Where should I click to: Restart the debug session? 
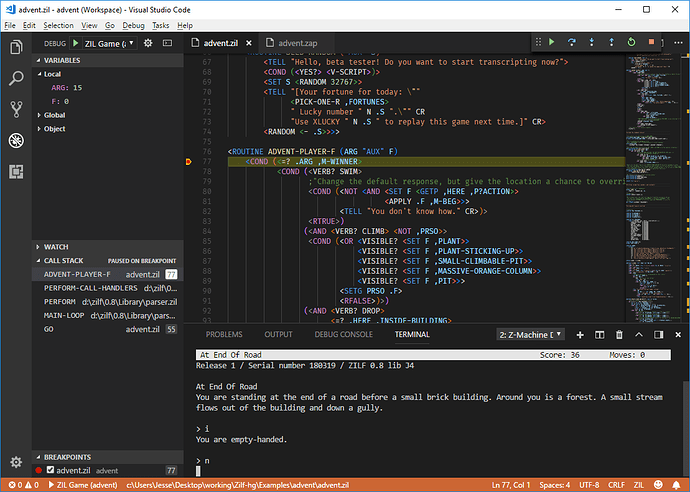631,42
